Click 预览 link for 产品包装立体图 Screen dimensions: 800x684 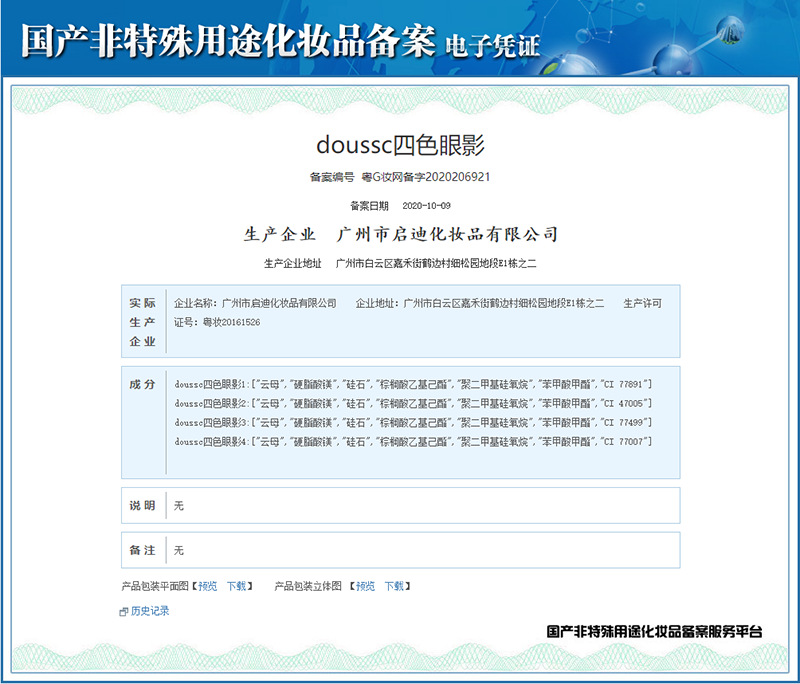pos(365,586)
